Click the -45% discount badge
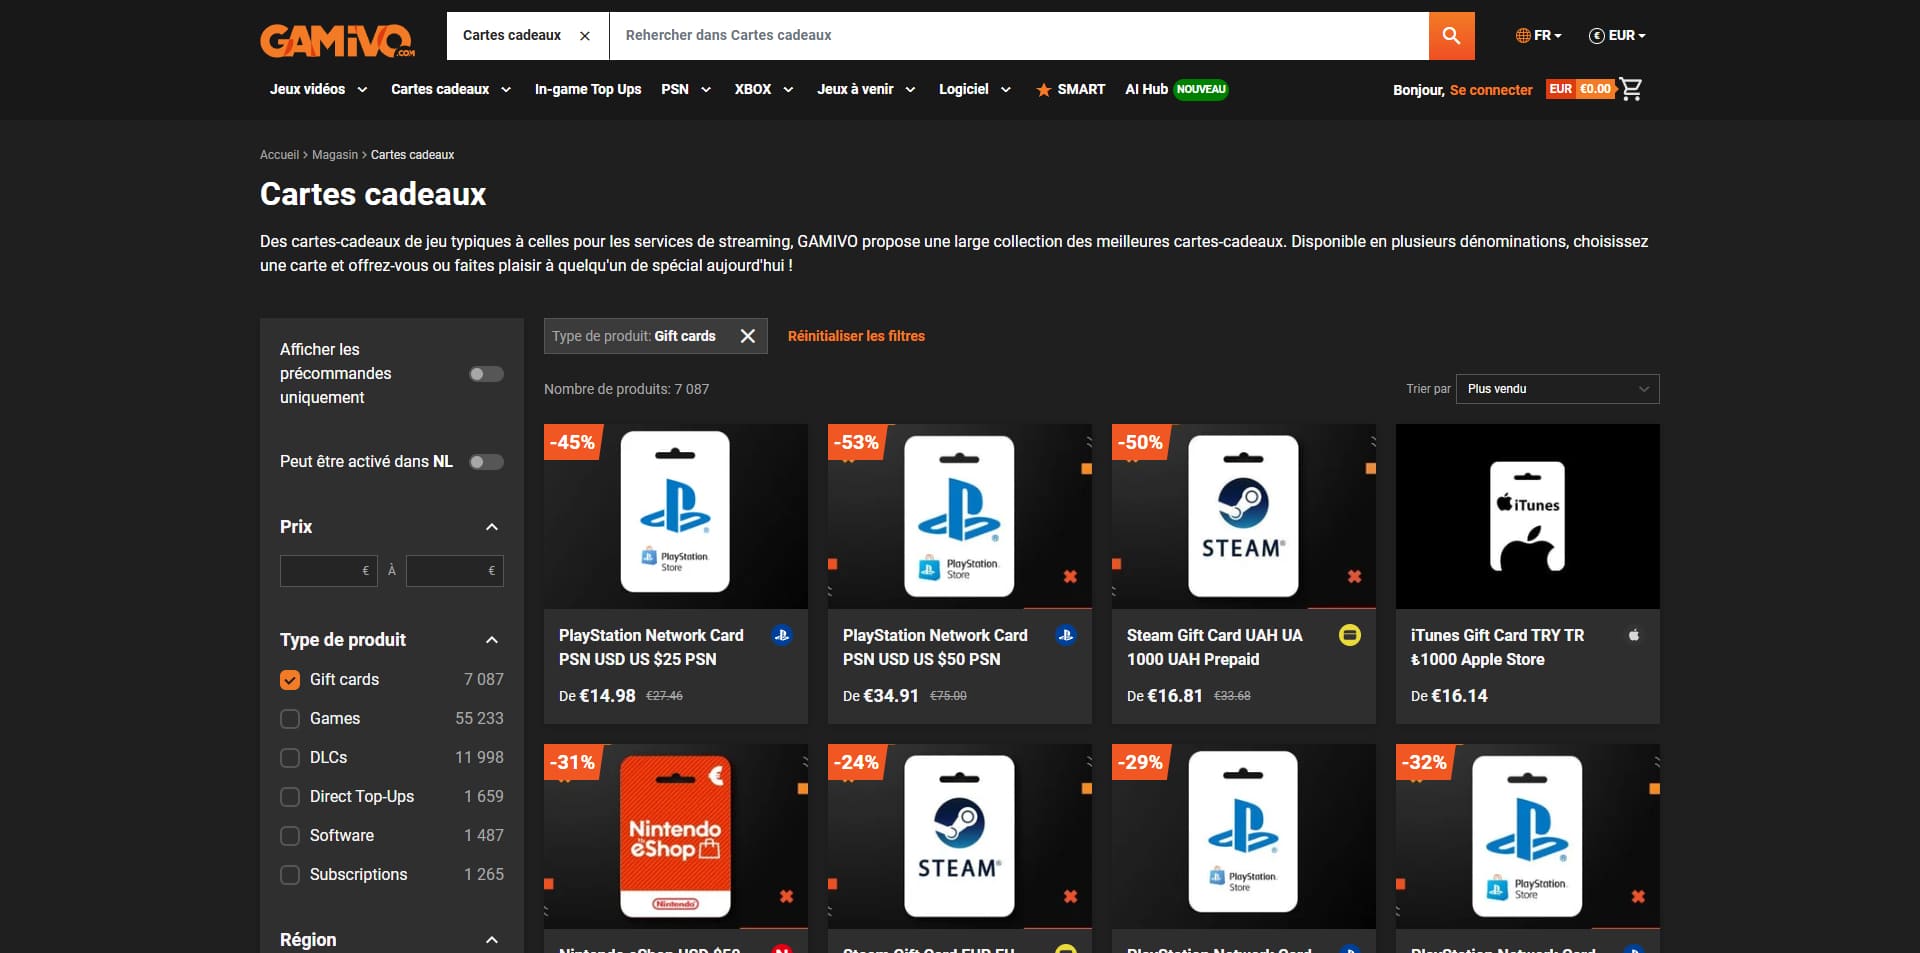This screenshot has height=953, width=1920. click(x=572, y=442)
